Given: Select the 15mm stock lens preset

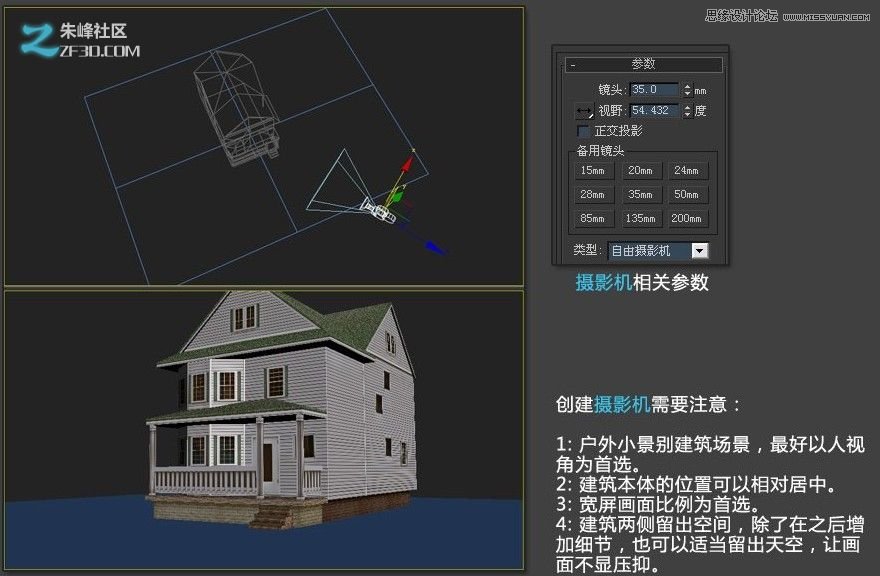Looking at the screenshot, I should tap(593, 171).
